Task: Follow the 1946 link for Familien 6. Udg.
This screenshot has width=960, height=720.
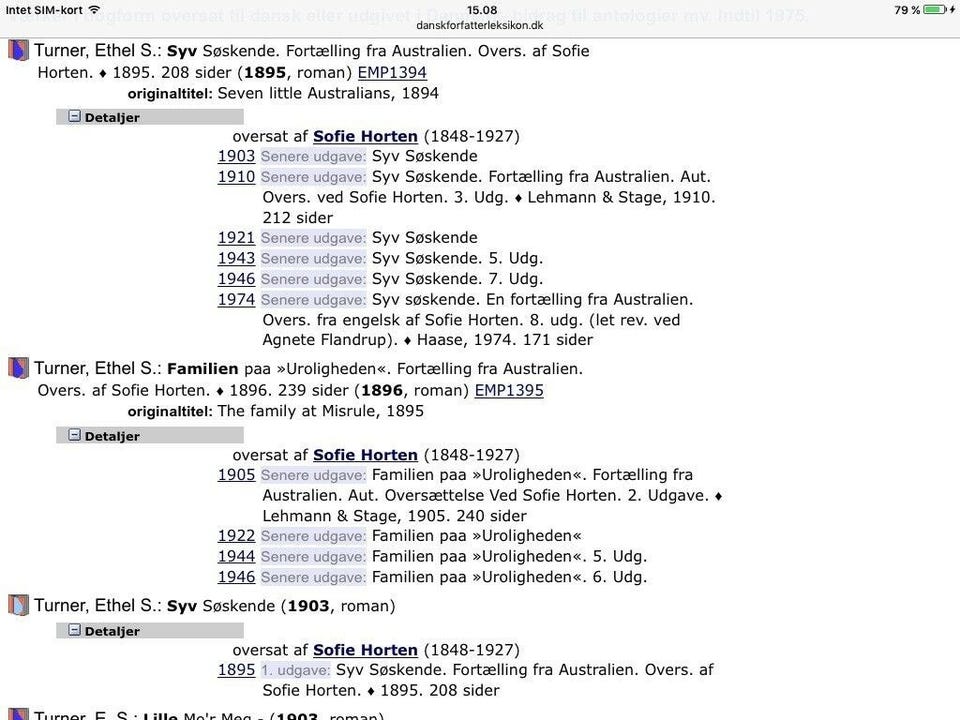Action: pyautogui.click(x=236, y=577)
